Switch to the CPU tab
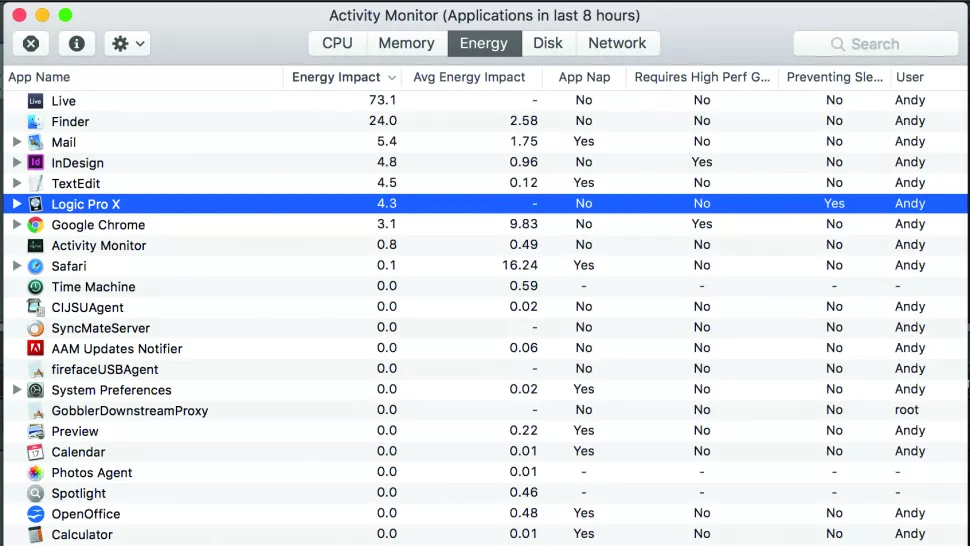Image resolution: width=970 pixels, height=546 pixels. 337,43
